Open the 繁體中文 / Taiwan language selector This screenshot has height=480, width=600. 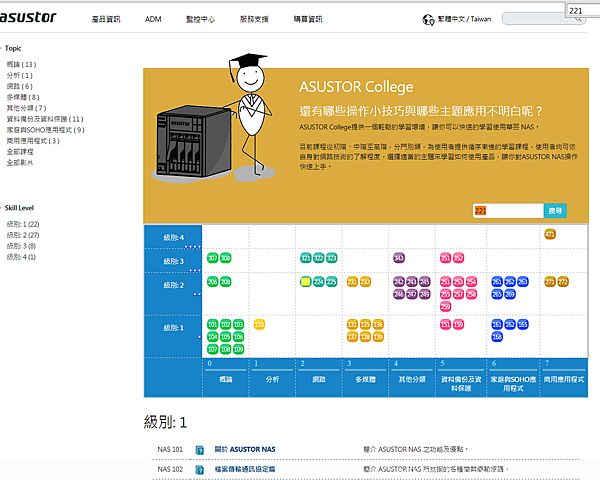(464, 19)
